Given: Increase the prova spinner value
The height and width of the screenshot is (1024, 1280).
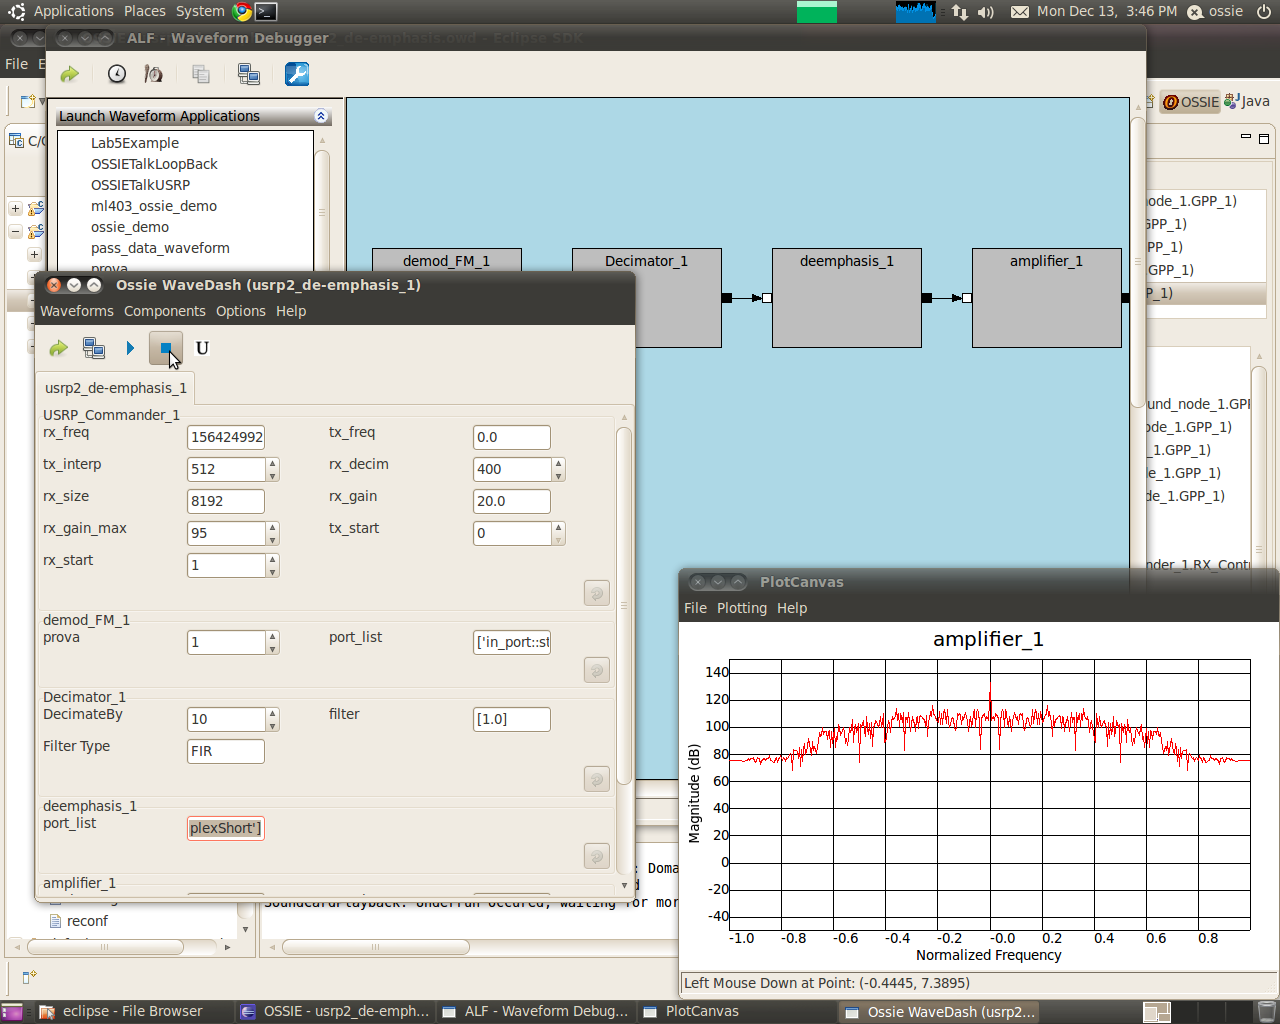Looking at the screenshot, I should tap(273, 637).
